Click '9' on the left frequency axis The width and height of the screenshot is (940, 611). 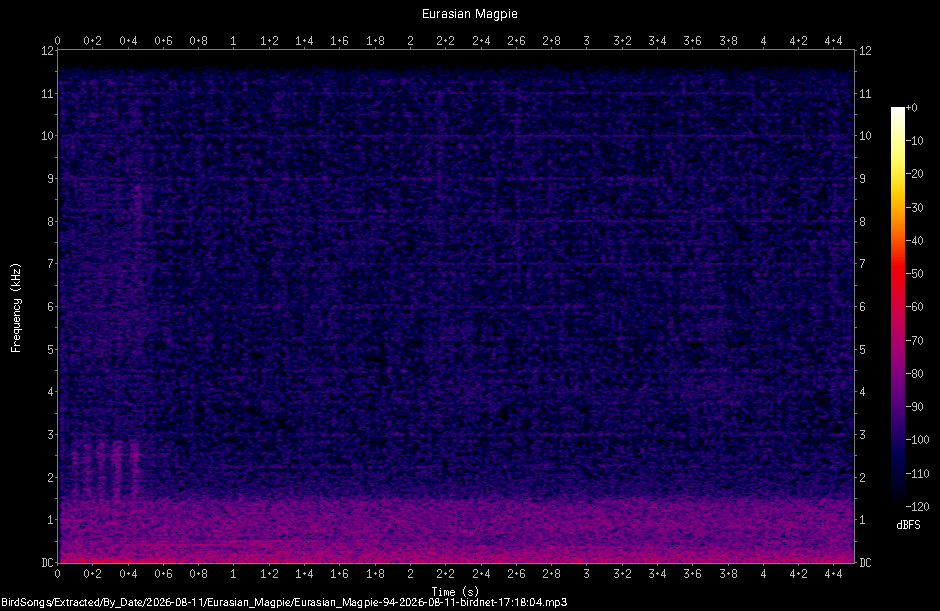click(50, 179)
